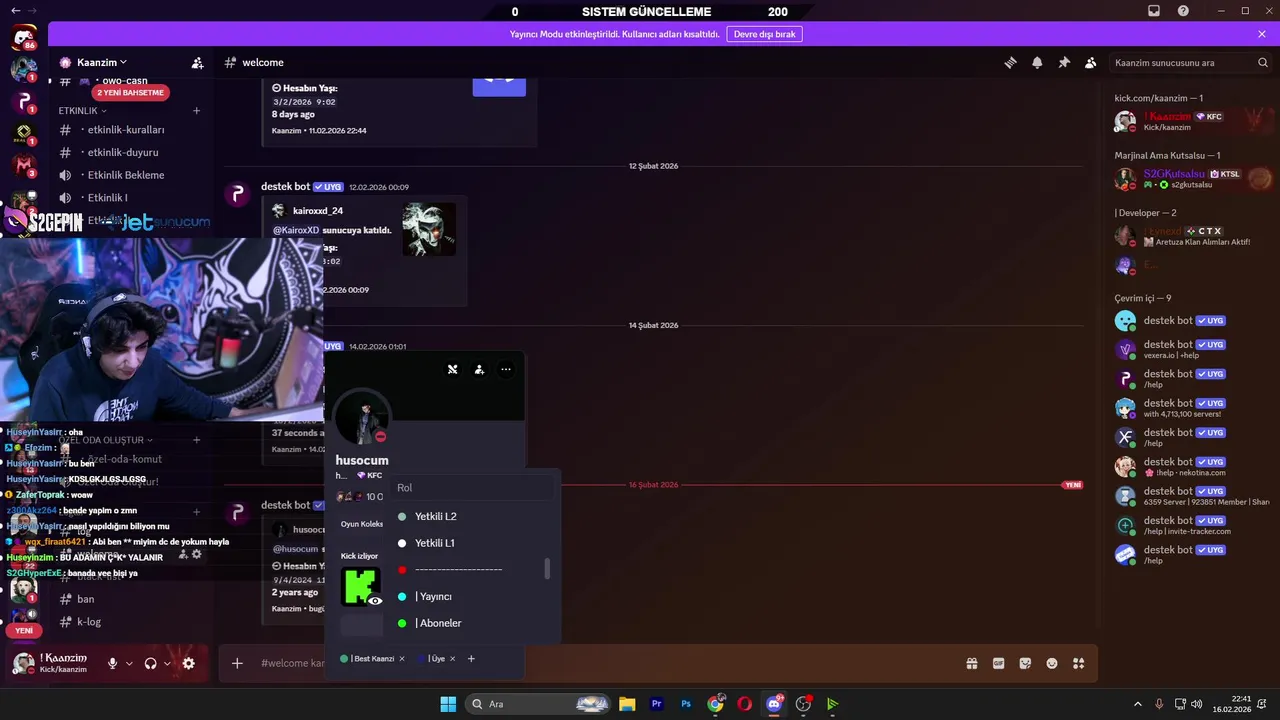This screenshot has height=720, width=1280.
Task: Open Photoshop from taskbar
Action: (686, 704)
